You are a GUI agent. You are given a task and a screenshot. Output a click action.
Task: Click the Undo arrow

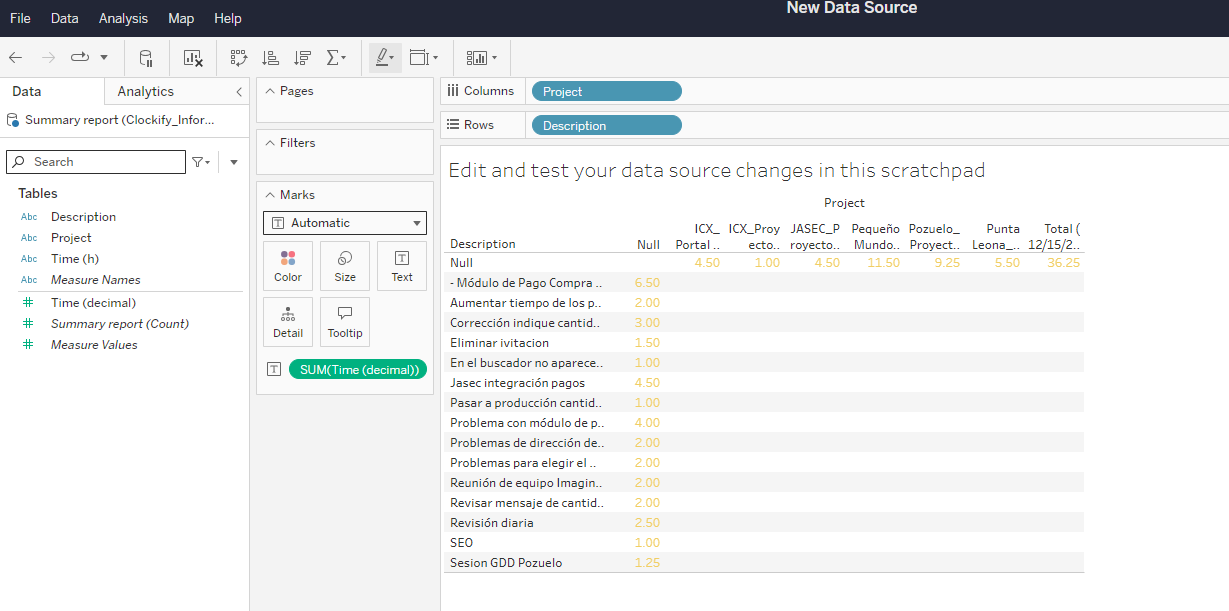(x=15, y=57)
